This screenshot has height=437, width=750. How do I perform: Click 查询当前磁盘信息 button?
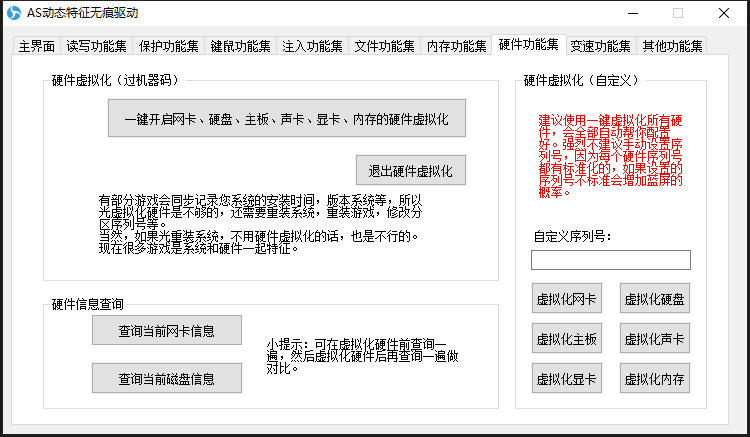tap(167, 378)
